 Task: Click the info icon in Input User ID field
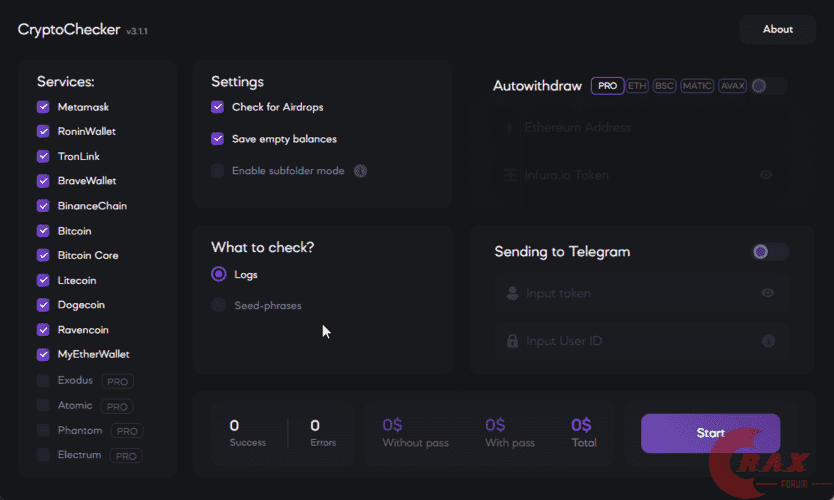768,341
